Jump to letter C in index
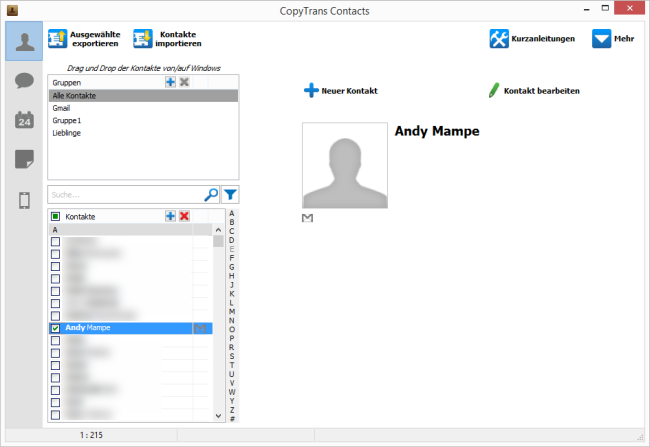 point(232,231)
